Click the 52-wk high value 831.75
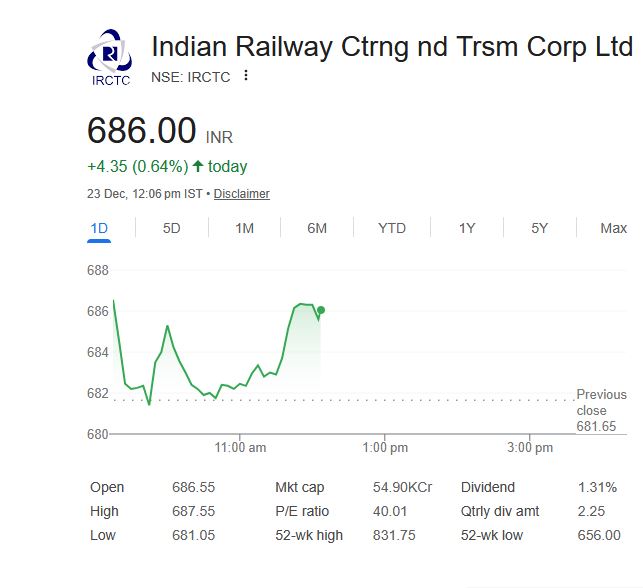Viewport: 643px width, 588px height. point(394,535)
